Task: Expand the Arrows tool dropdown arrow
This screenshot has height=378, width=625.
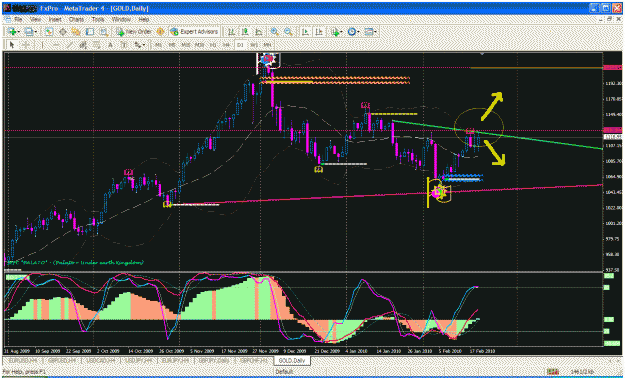Action: [144, 45]
